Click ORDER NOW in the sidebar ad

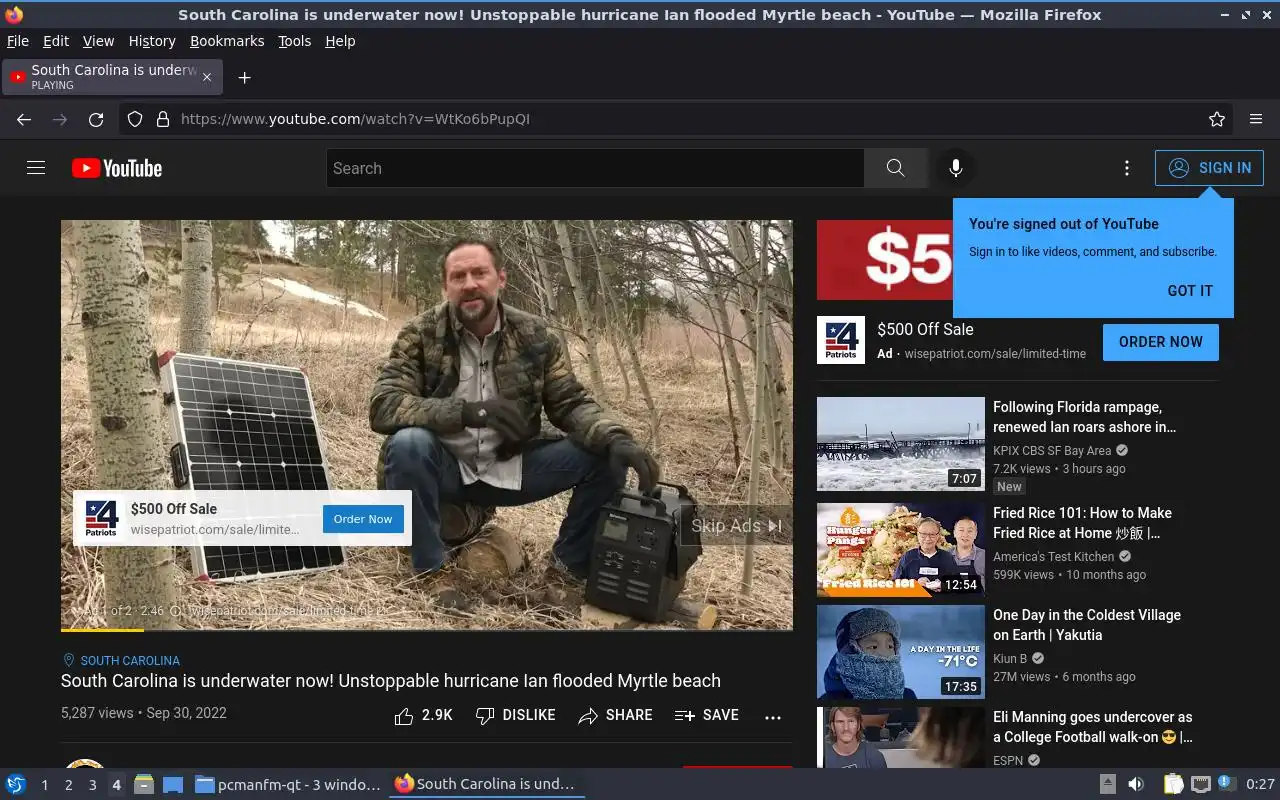click(x=1160, y=342)
